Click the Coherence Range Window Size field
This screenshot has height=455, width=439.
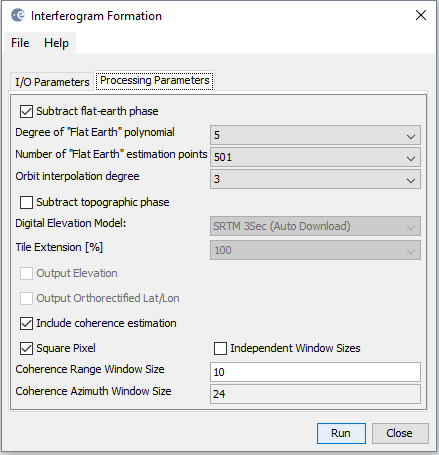(x=315, y=372)
